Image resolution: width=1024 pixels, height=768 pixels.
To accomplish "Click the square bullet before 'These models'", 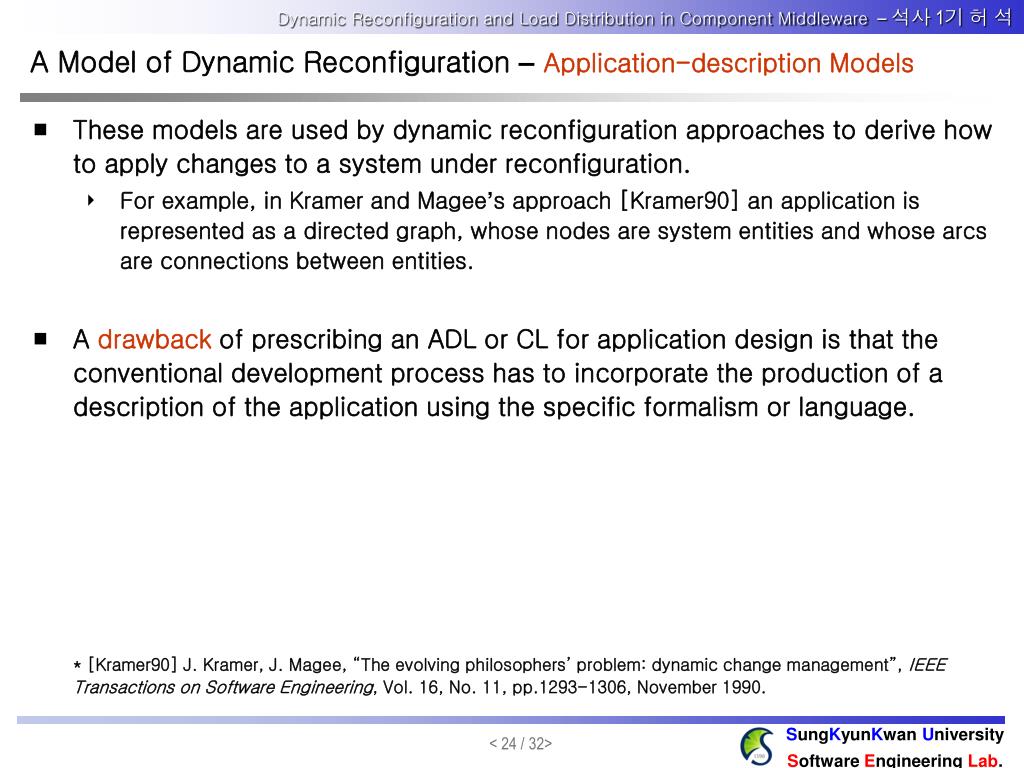I will pos(40,129).
